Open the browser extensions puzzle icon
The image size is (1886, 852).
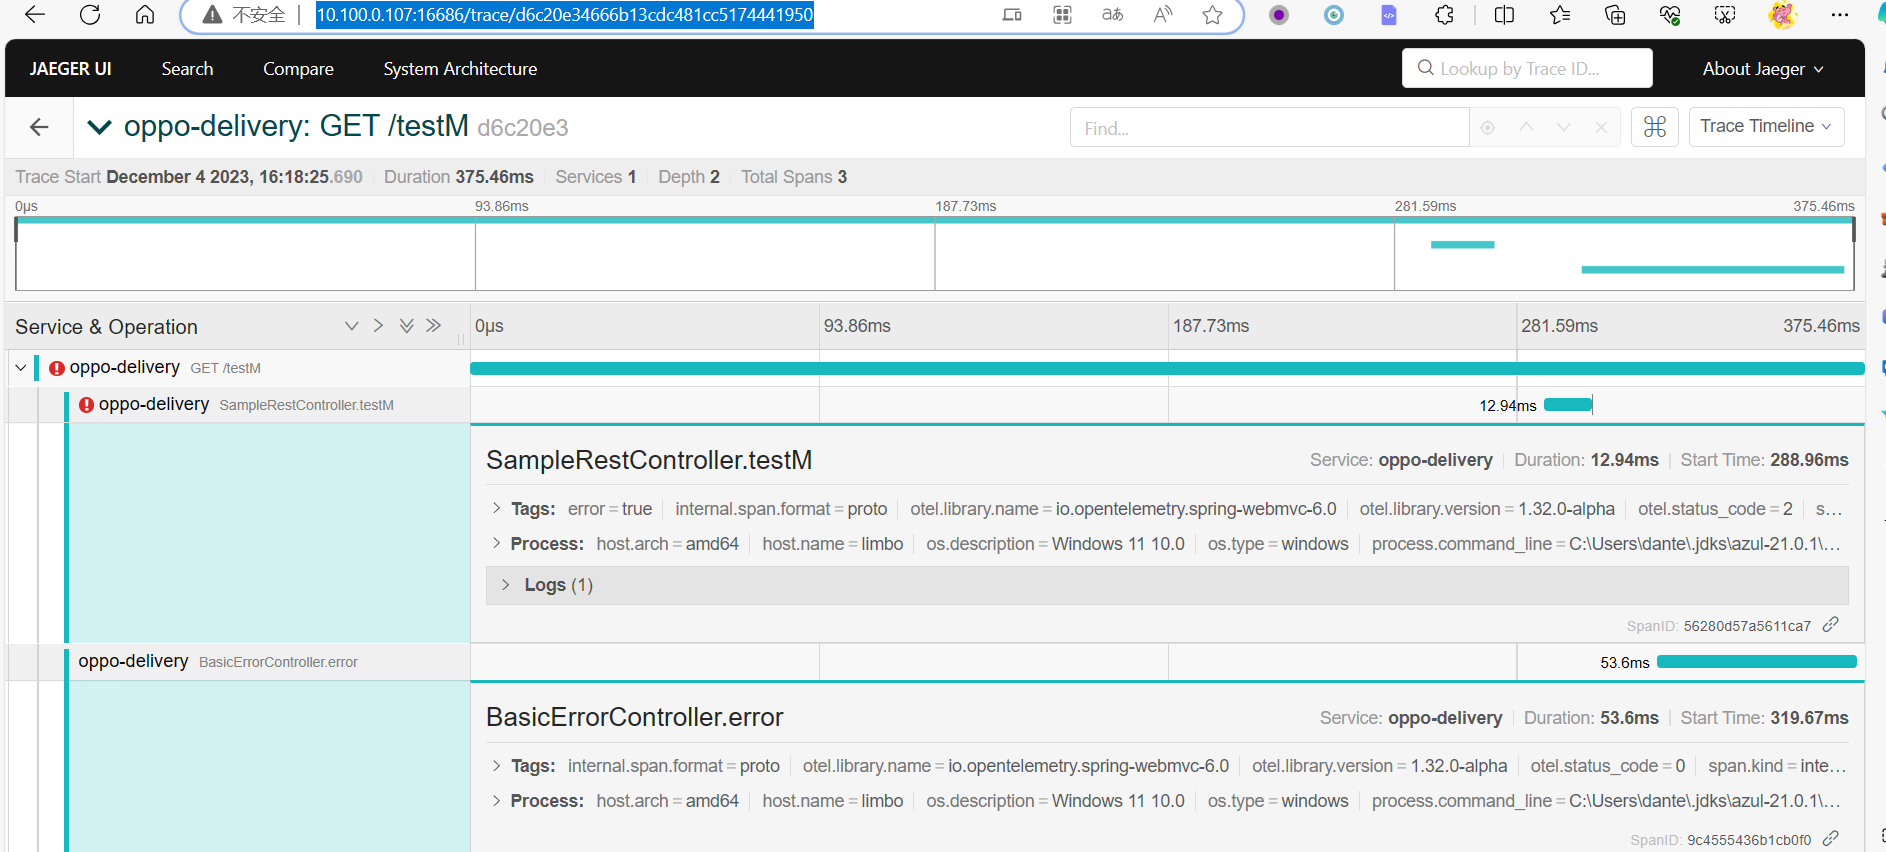coord(1444,15)
